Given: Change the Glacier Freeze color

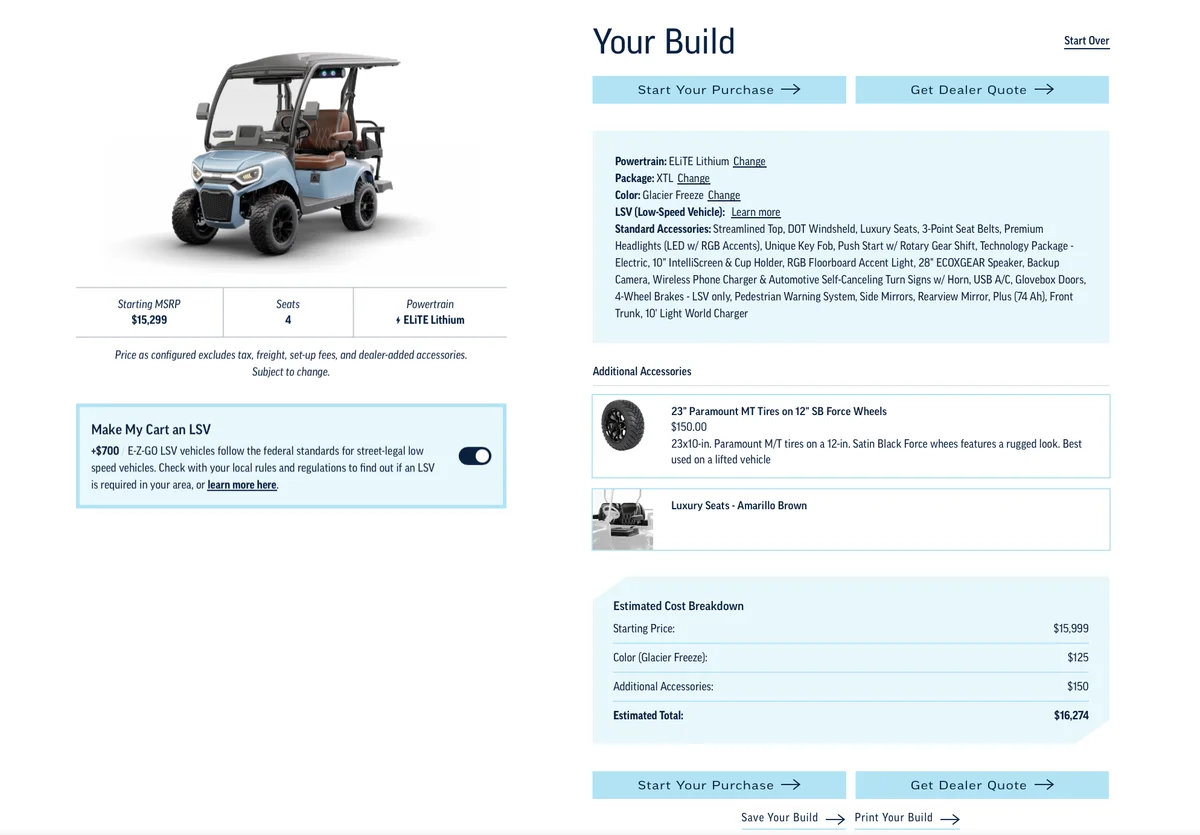Looking at the screenshot, I should (x=724, y=195).
